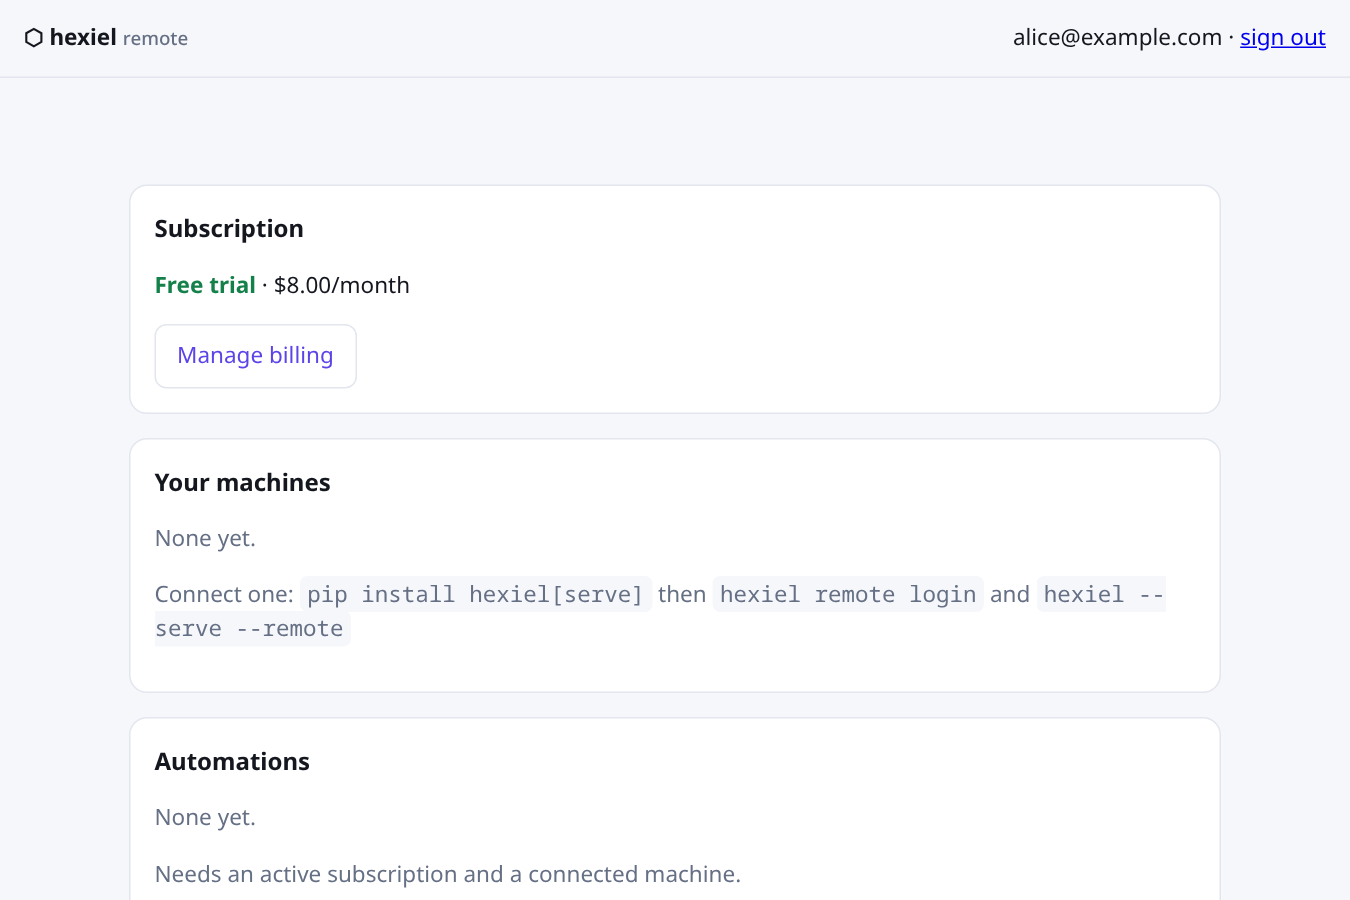Image resolution: width=1350 pixels, height=900 pixels.
Task: Click the remote label beside hexiel logo
Action: click(155, 38)
